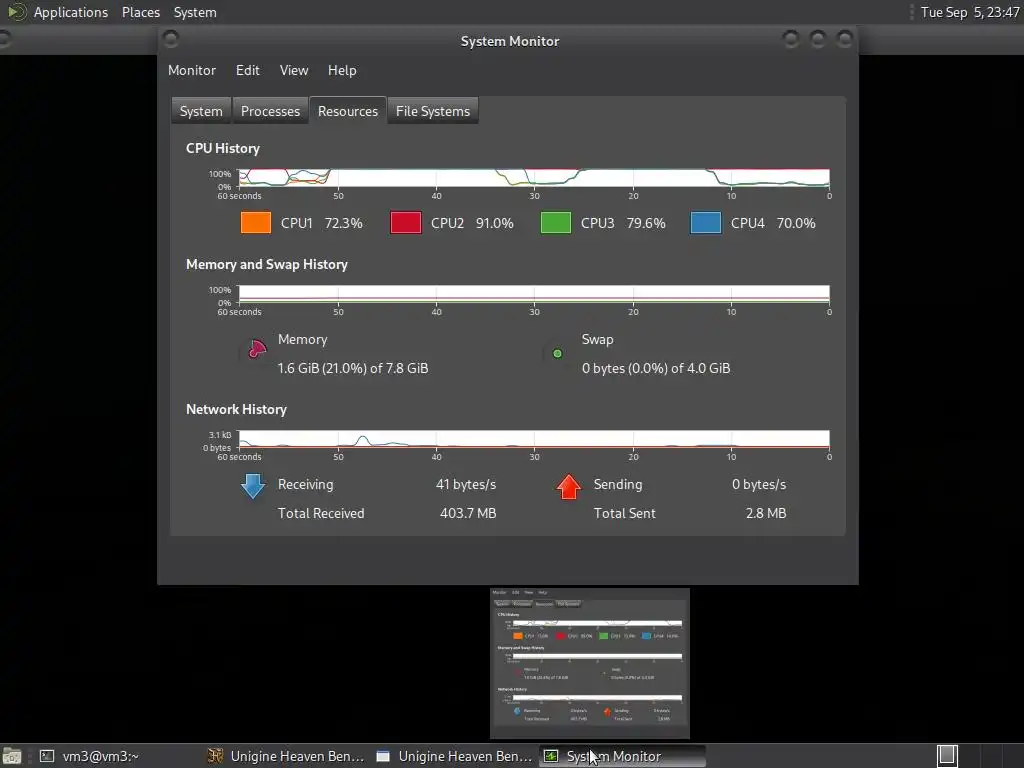The height and width of the screenshot is (768, 1024).
Task: Open the Monitor menu
Action: pyautogui.click(x=191, y=71)
